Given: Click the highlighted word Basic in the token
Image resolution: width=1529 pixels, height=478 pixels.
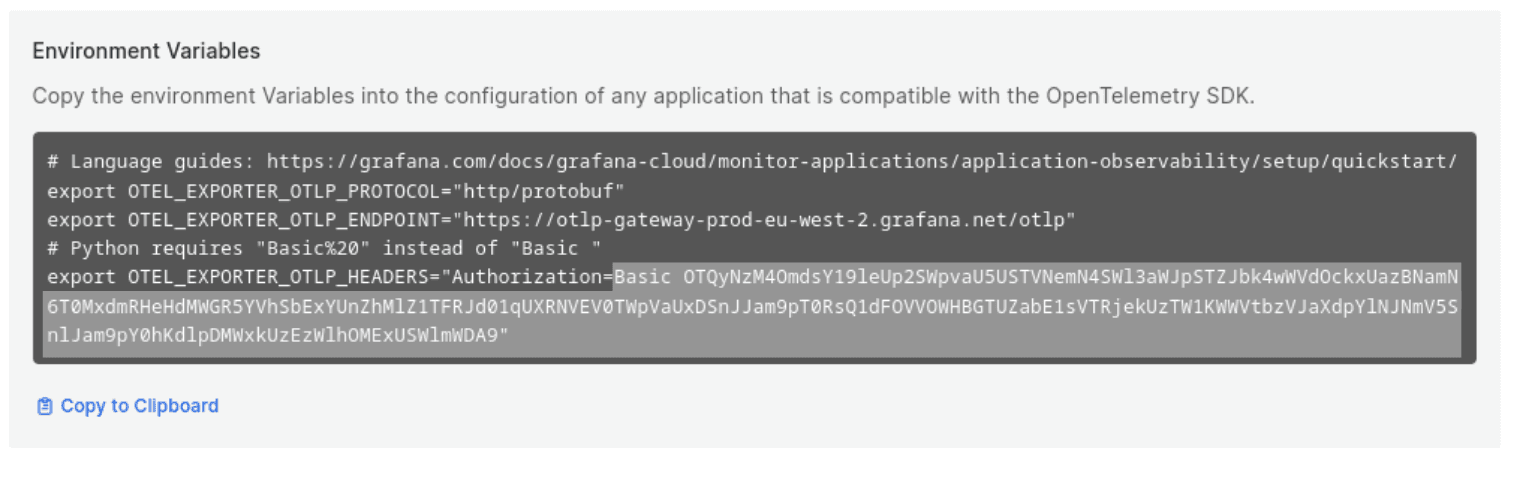Looking at the screenshot, I should pyautogui.click(x=644, y=277).
